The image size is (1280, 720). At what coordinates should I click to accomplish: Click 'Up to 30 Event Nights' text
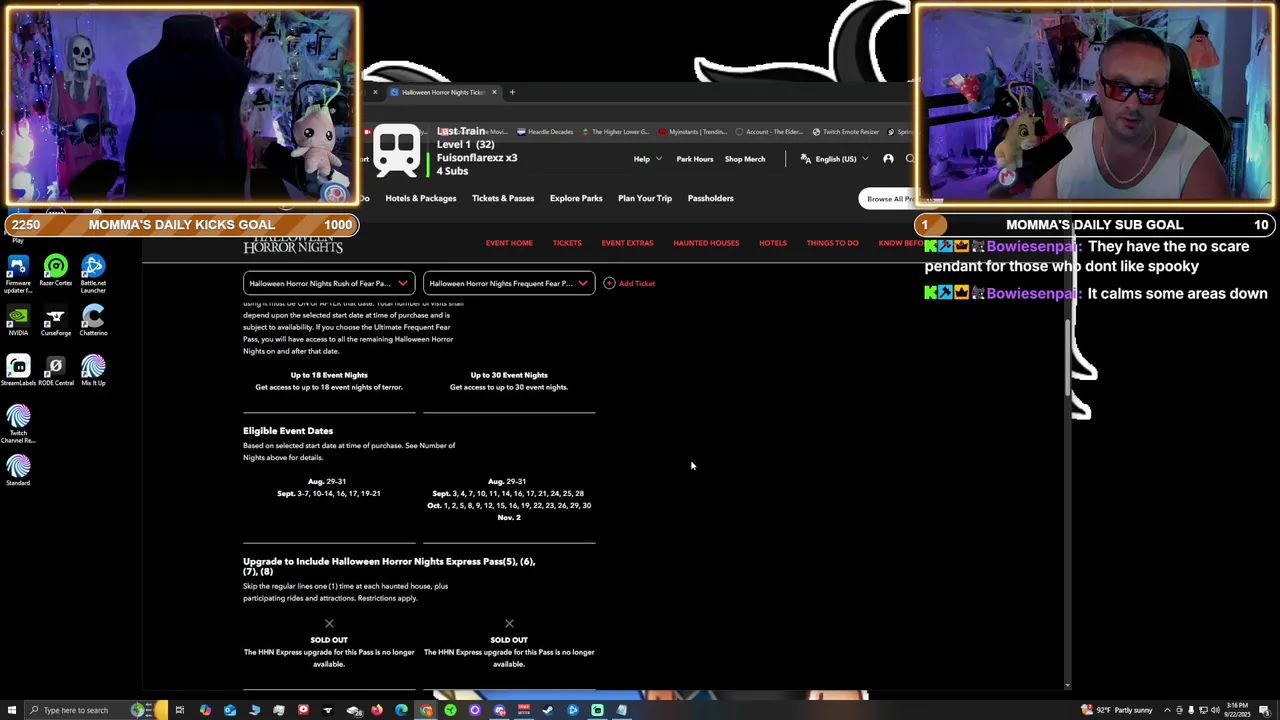click(509, 375)
